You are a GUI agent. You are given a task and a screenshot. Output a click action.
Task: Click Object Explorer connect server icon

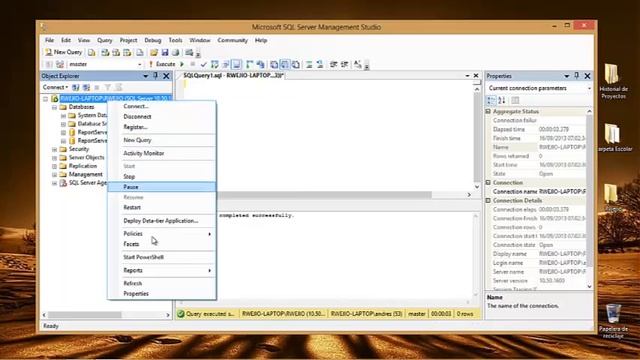[76, 87]
